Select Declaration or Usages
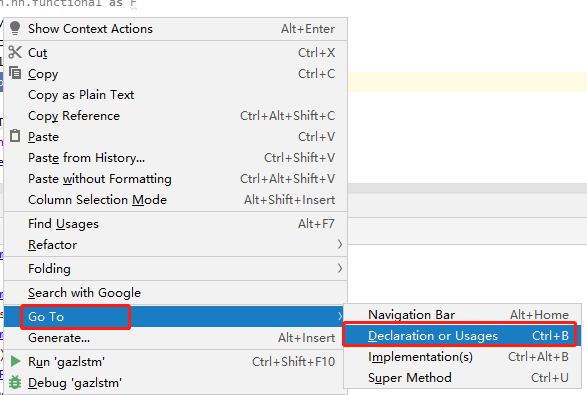The width and height of the screenshot is (587, 395). 462,336
